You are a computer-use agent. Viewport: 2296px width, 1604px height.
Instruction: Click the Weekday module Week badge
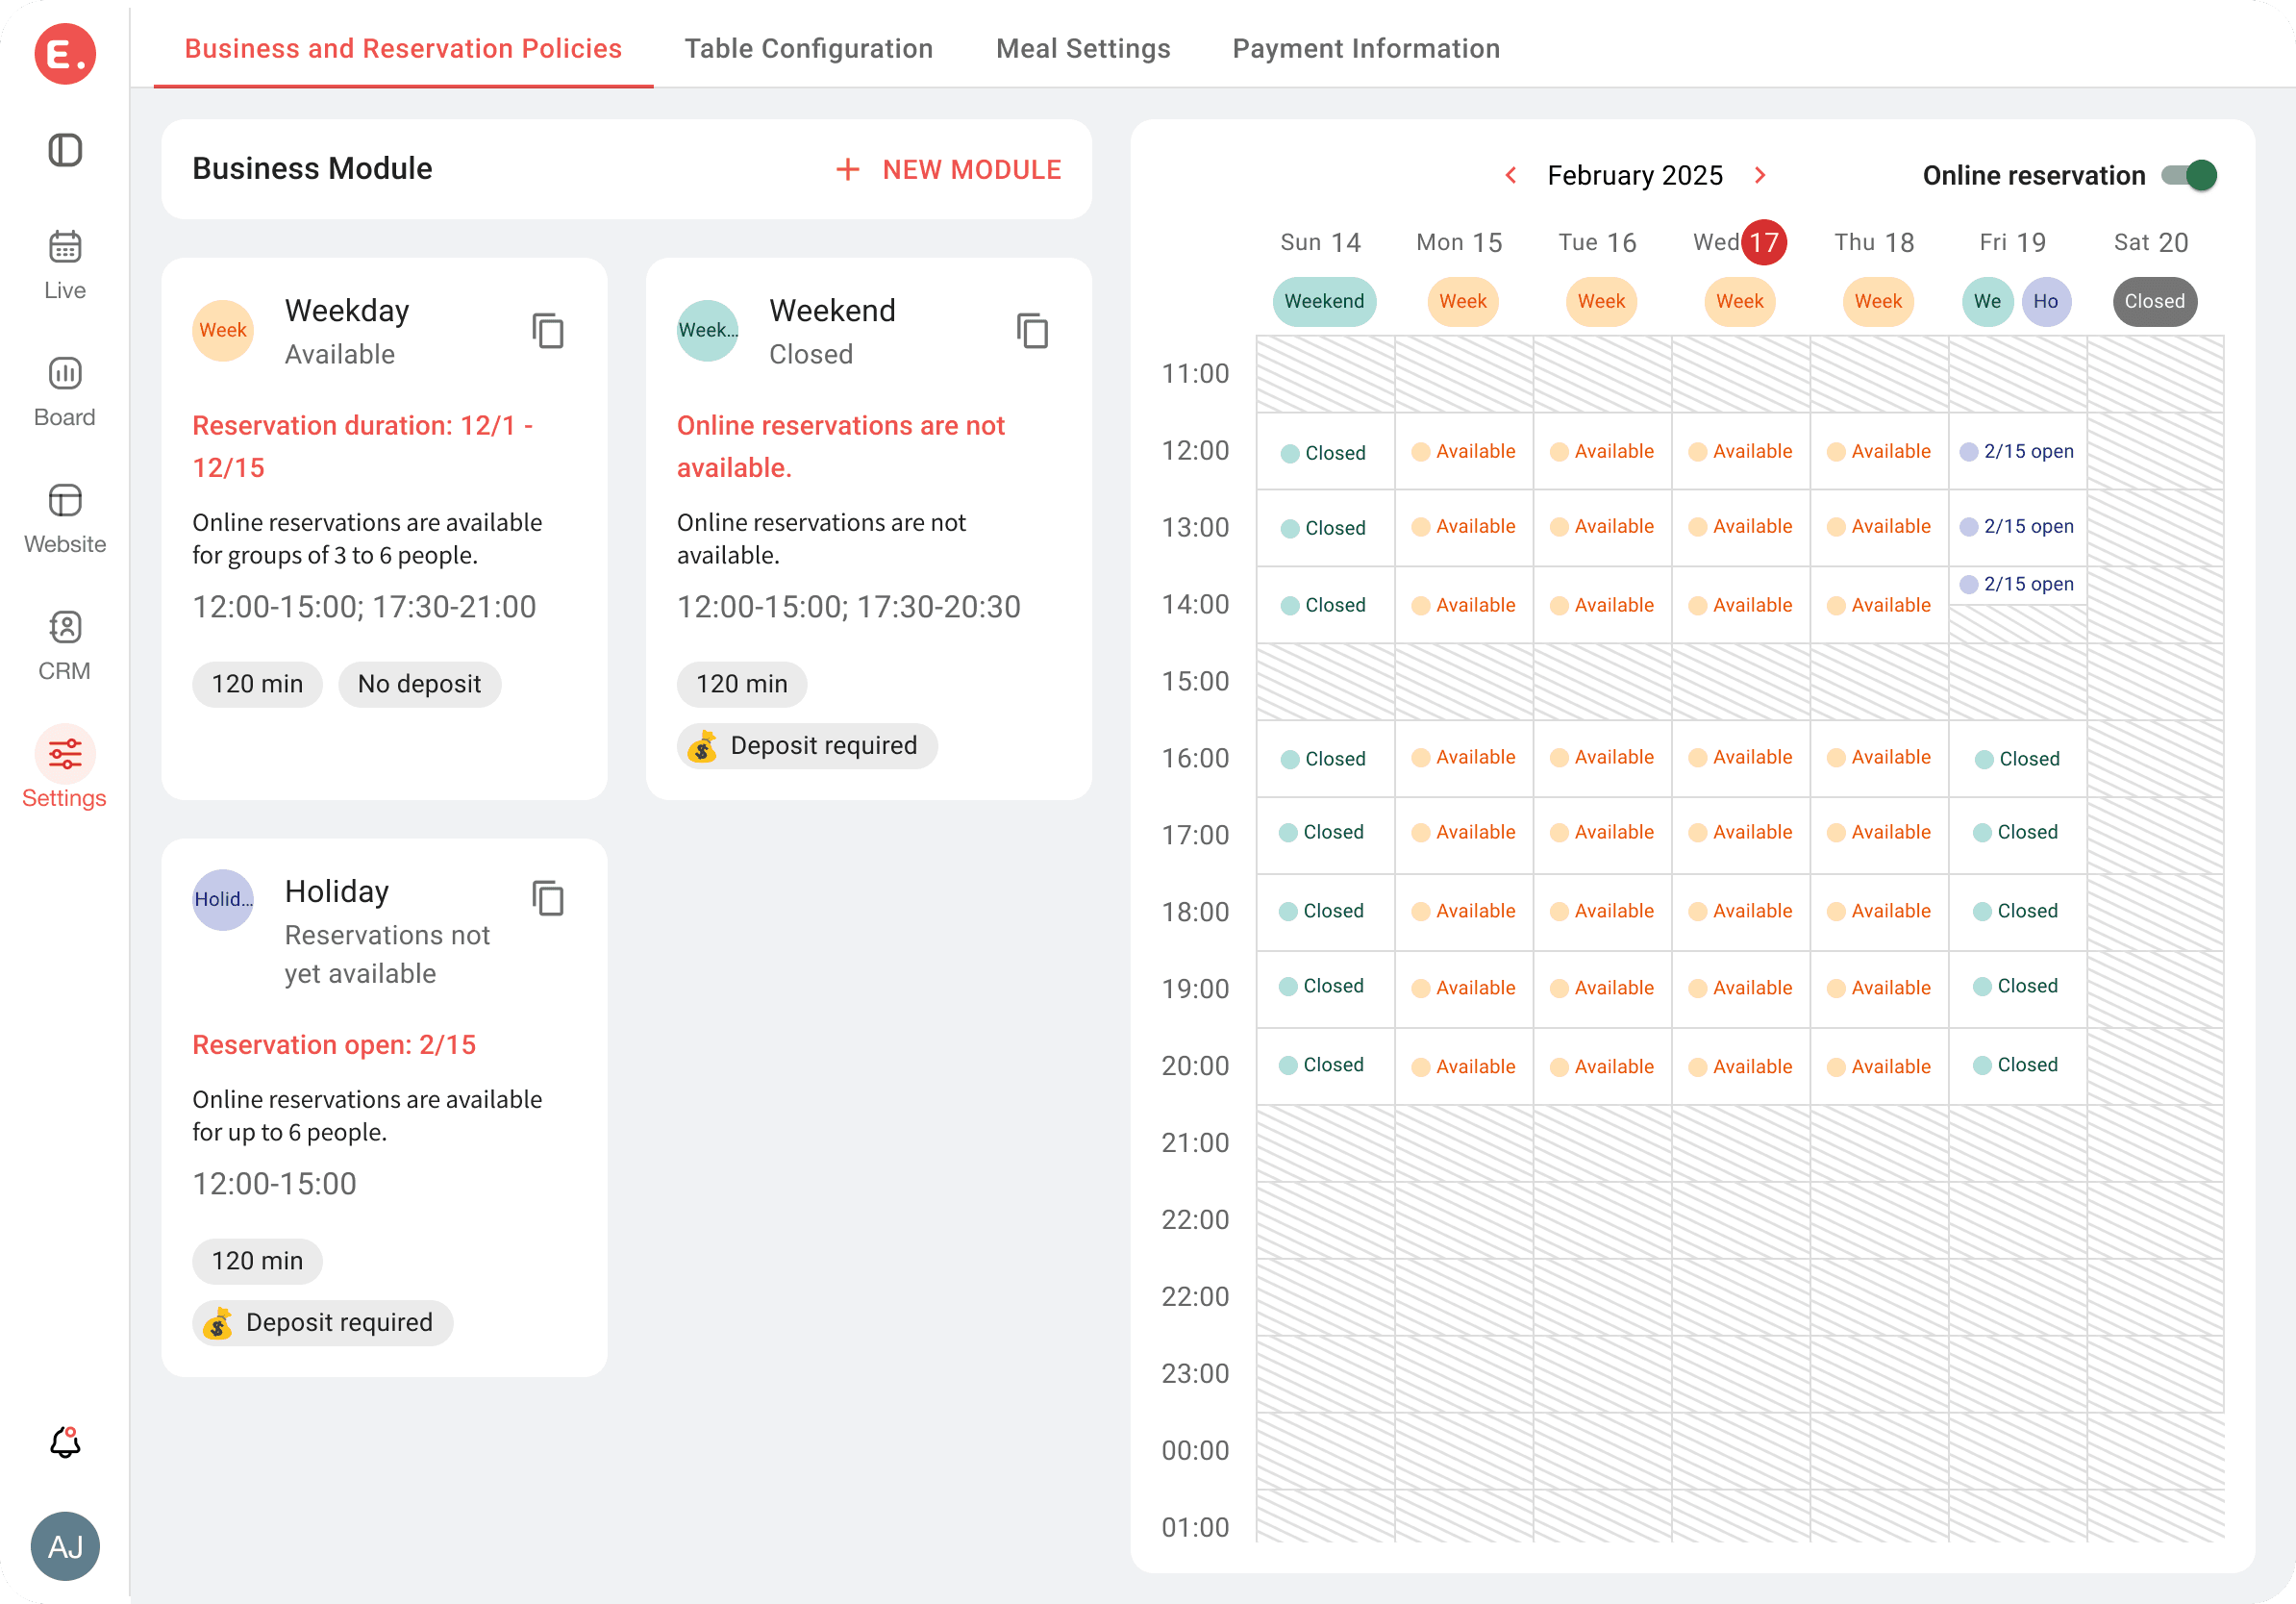tap(222, 330)
